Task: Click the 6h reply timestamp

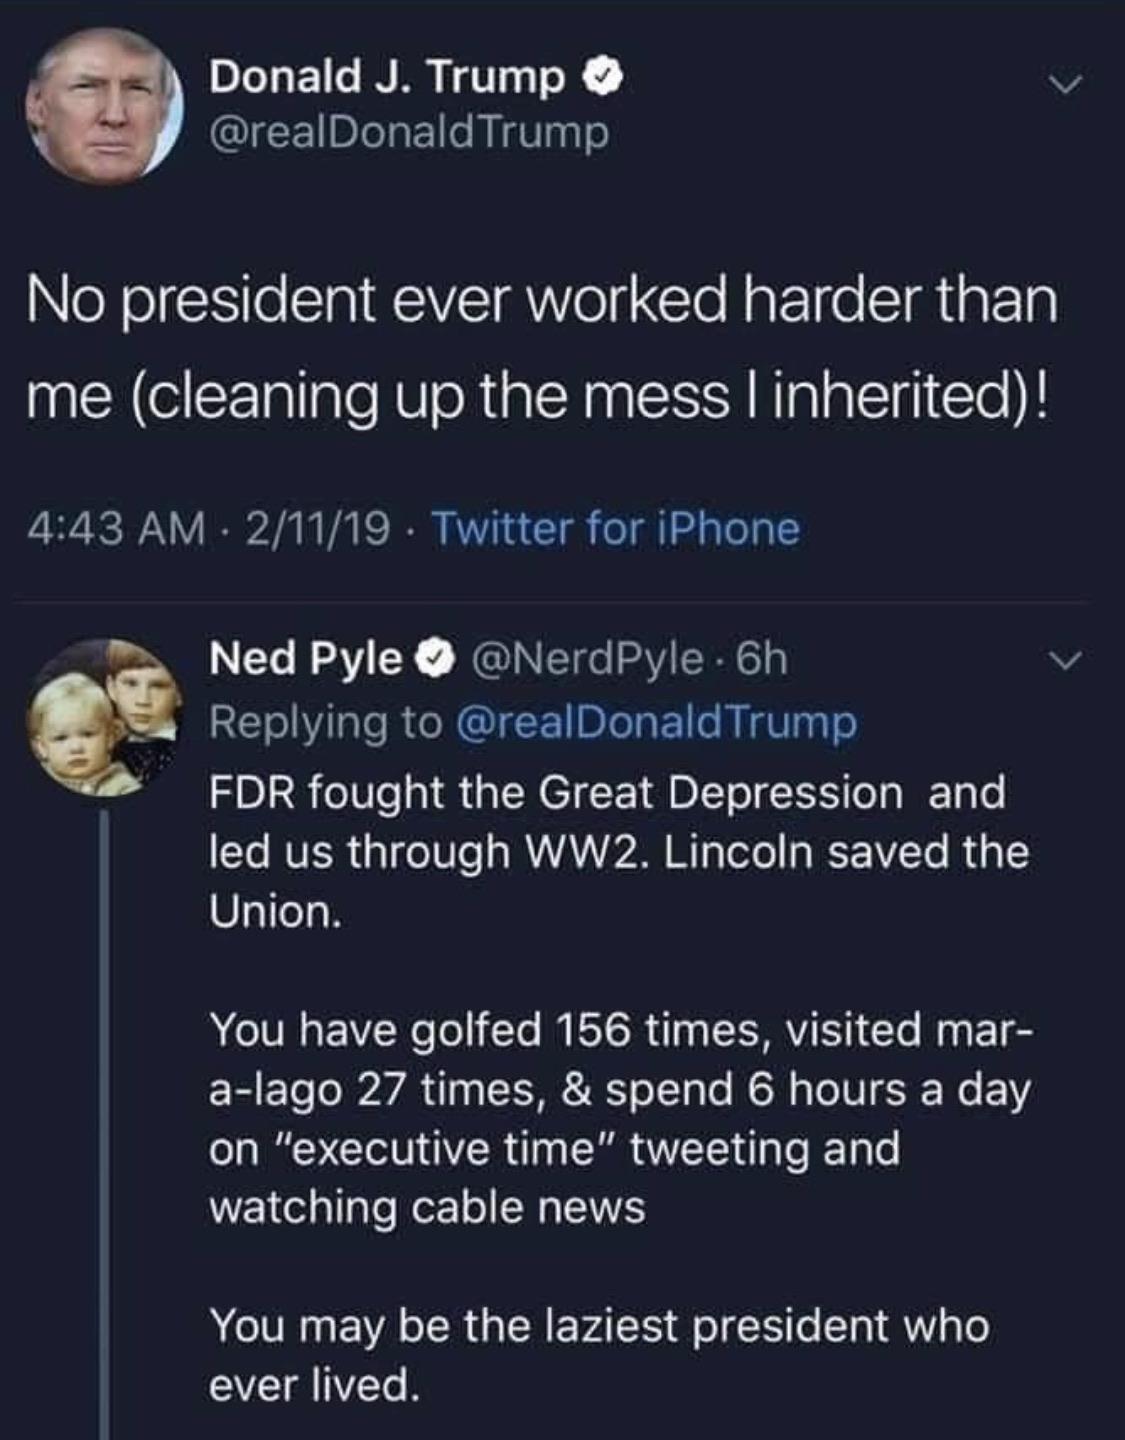Action: (x=761, y=659)
